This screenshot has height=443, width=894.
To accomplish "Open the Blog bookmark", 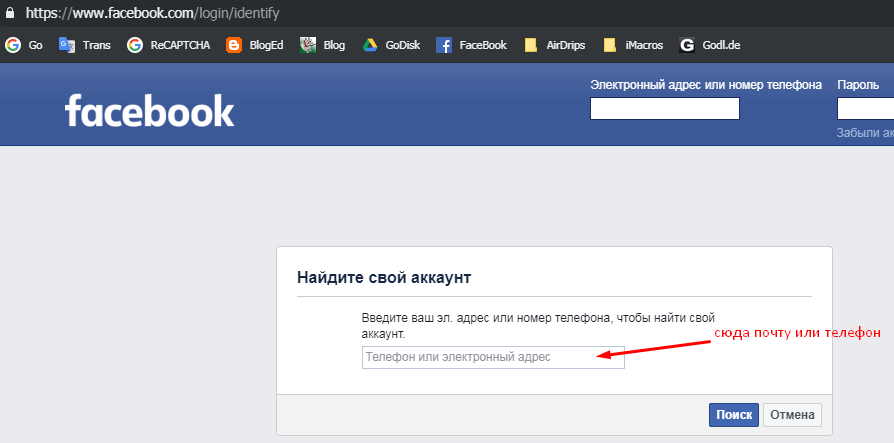I will [x=323, y=45].
